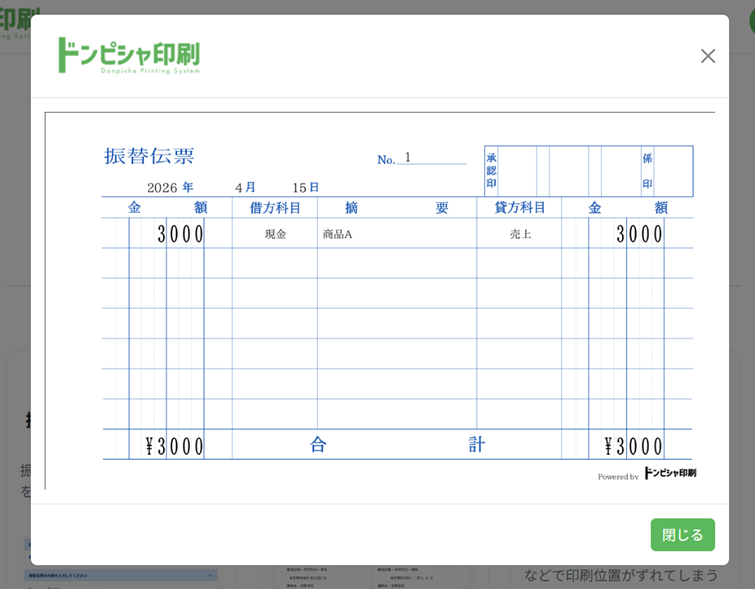Screen dimensions: 755x589
Task: Click the day value 15日 in the date
Action: click(x=305, y=188)
